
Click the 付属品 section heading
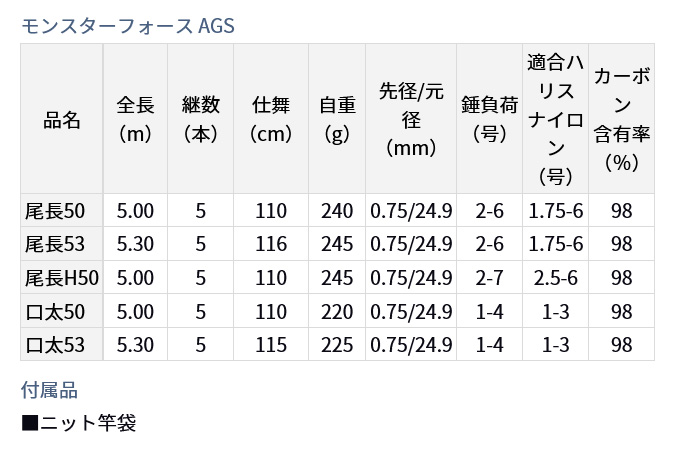(x=49, y=390)
